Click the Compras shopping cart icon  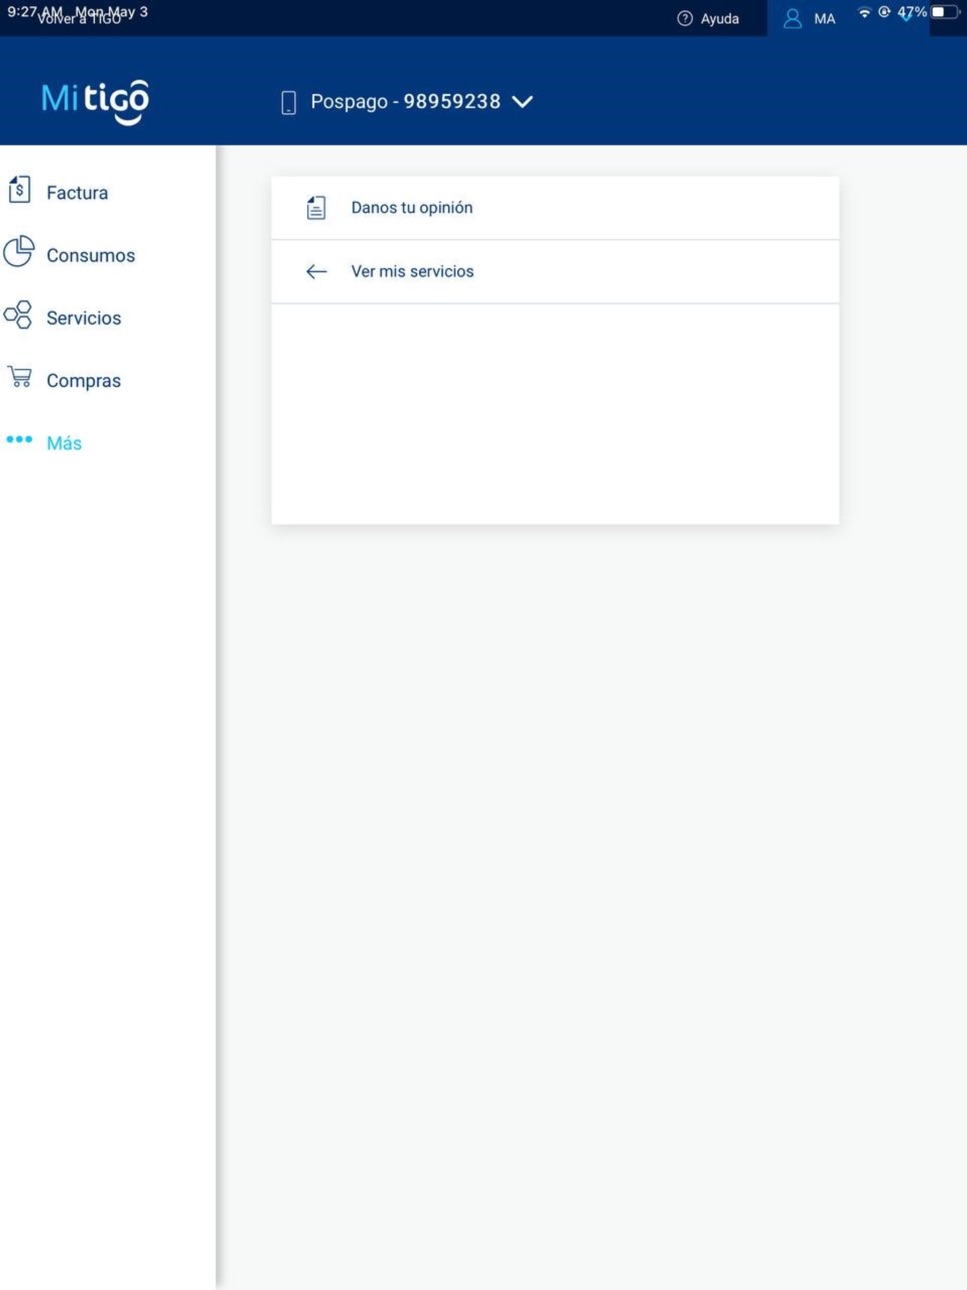(x=19, y=377)
